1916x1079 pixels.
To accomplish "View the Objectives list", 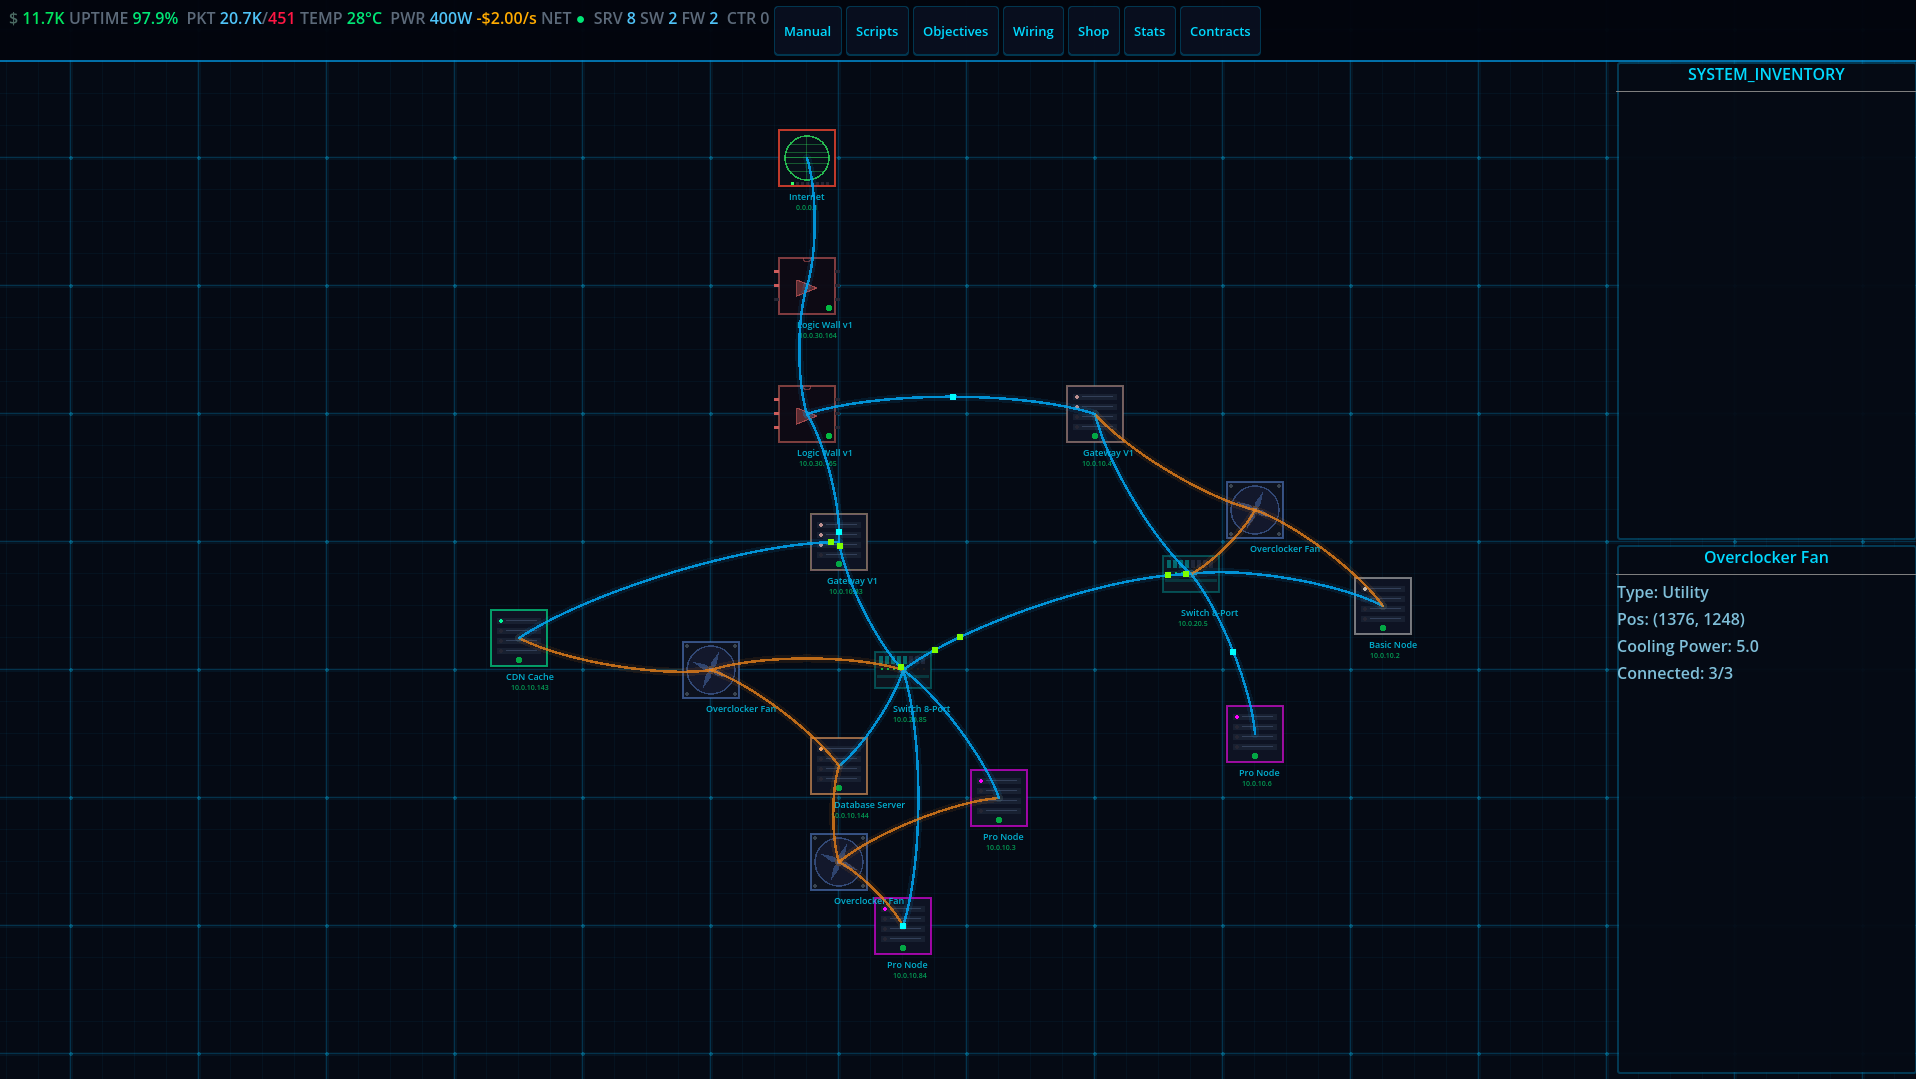I will [x=955, y=31].
